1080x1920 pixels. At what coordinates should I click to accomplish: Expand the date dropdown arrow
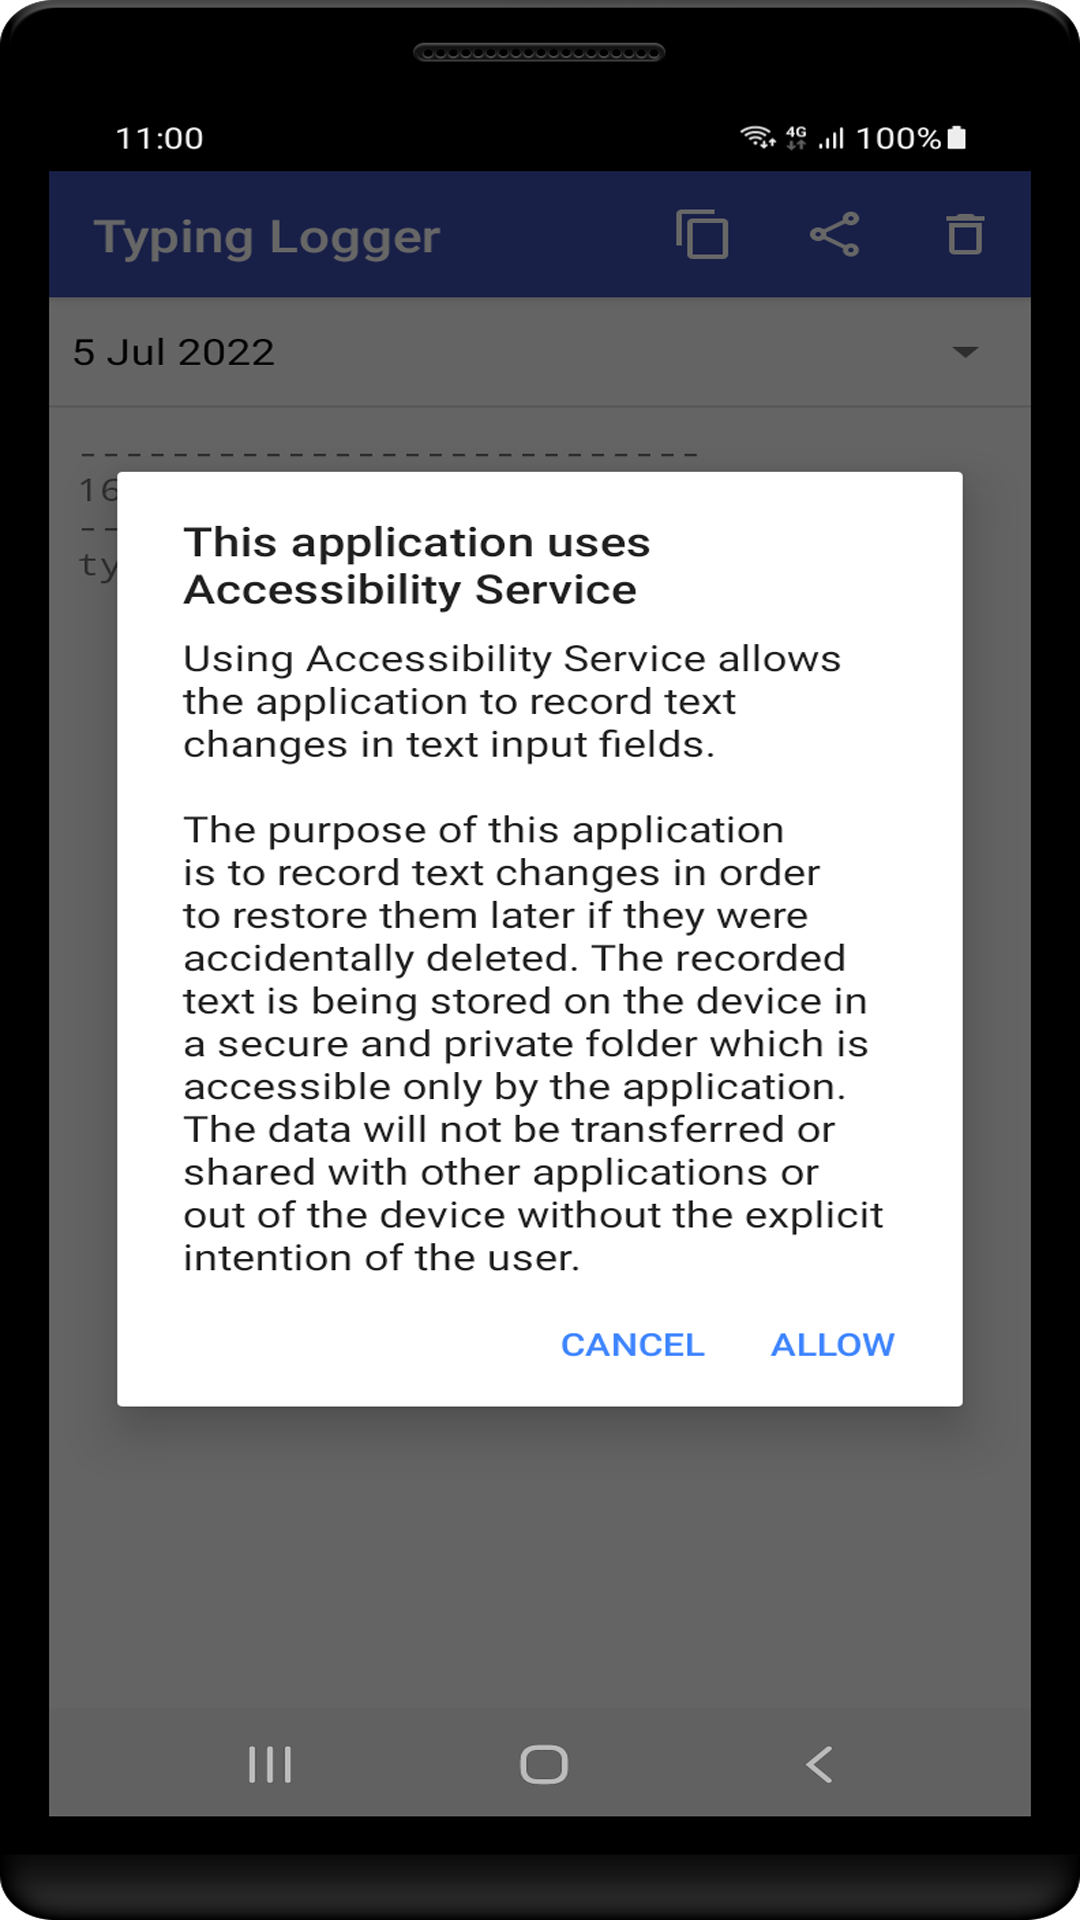pos(965,352)
